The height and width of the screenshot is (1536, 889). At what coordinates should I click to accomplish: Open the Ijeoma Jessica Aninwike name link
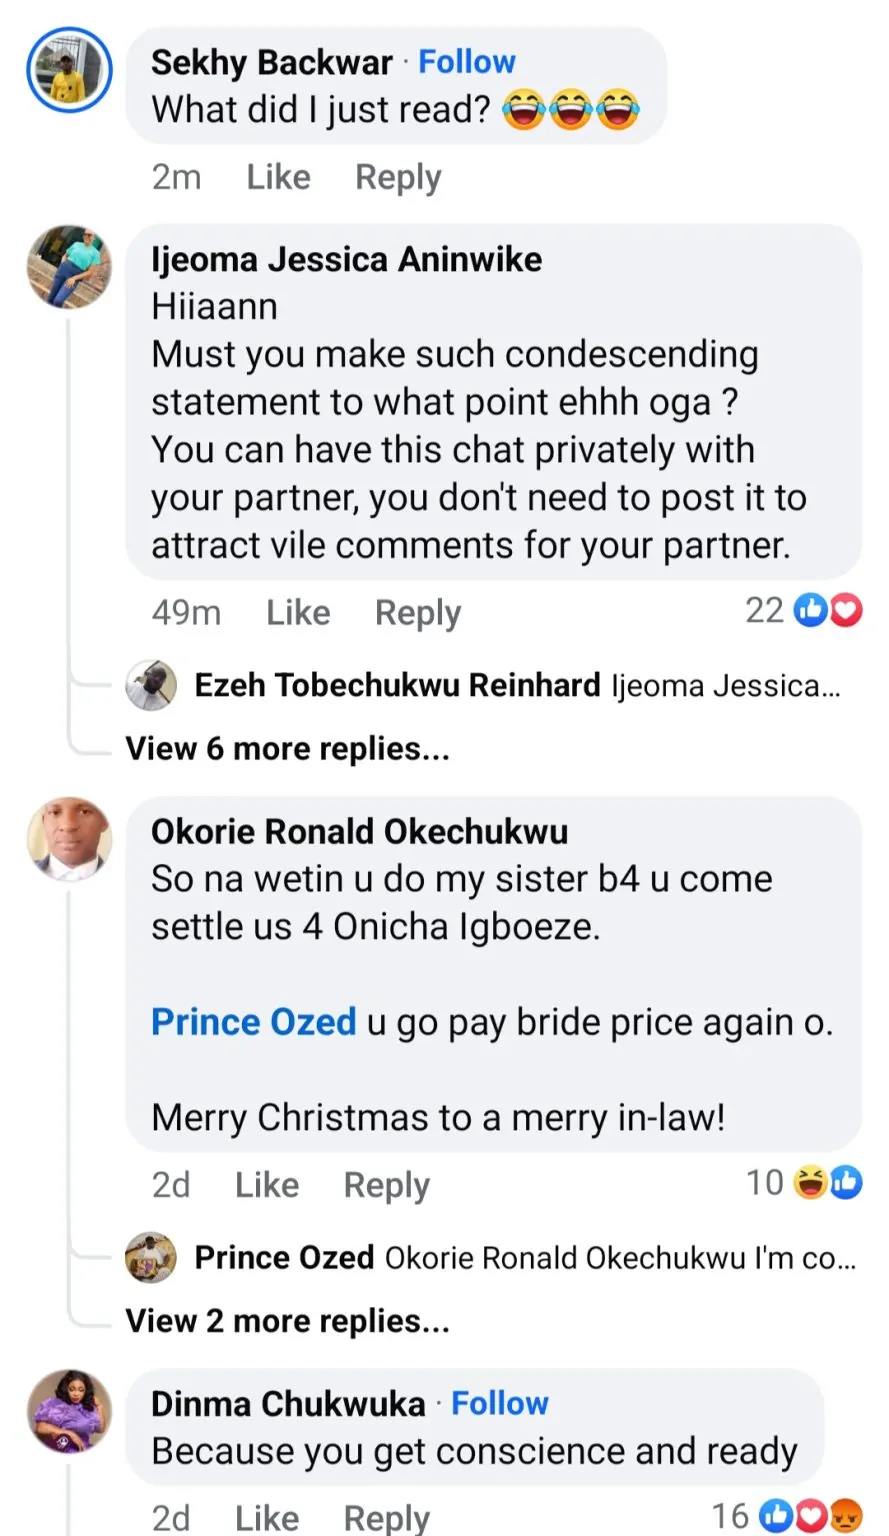tap(346, 259)
